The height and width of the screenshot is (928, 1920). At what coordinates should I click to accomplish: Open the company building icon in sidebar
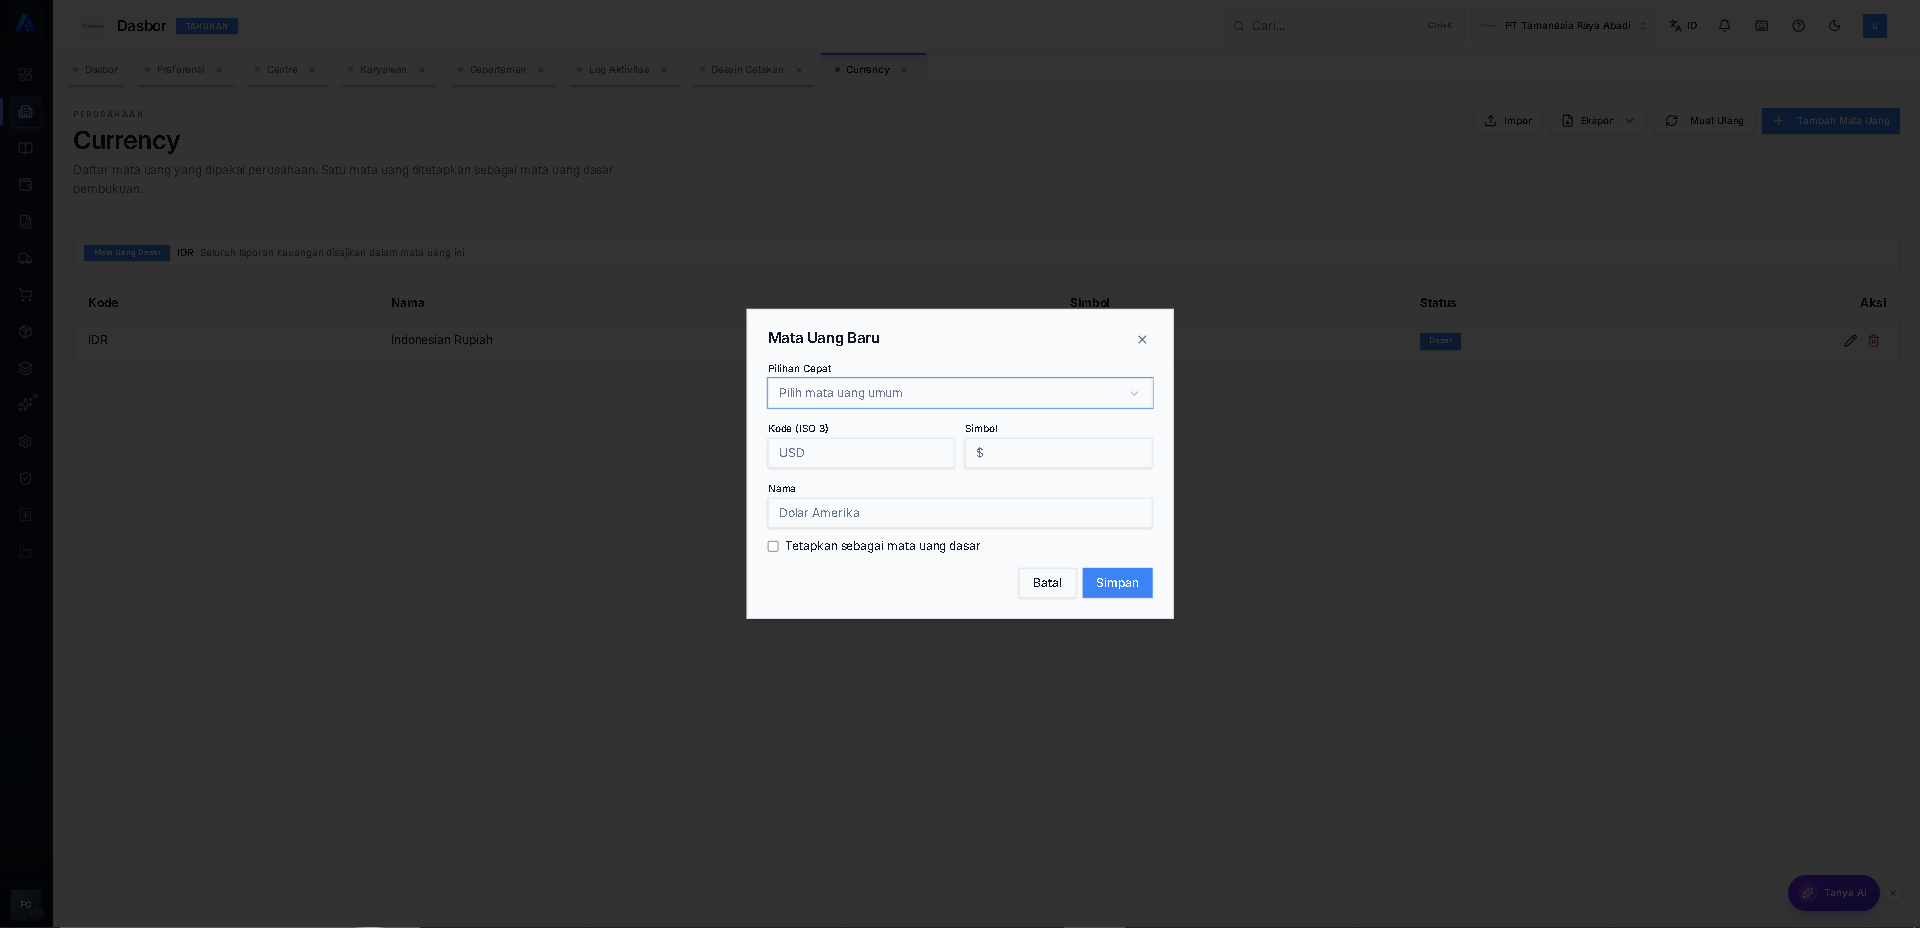[x=26, y=111]
